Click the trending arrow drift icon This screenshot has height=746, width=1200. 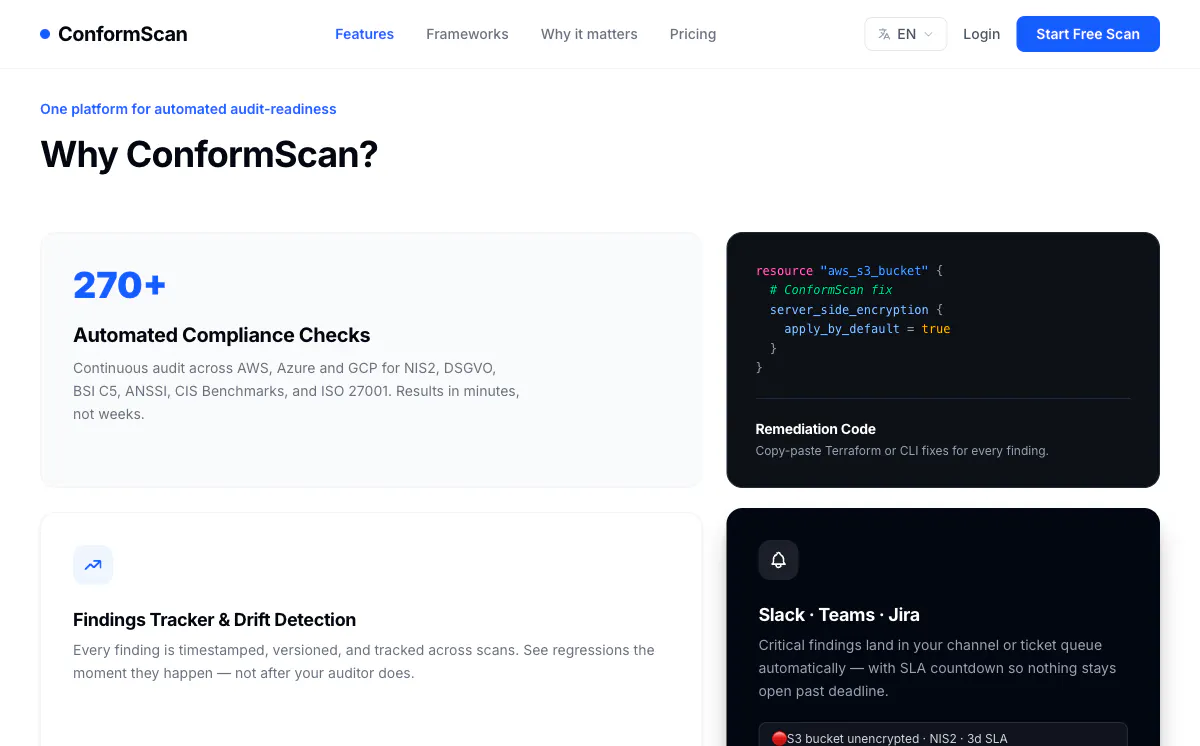[93, 565]
